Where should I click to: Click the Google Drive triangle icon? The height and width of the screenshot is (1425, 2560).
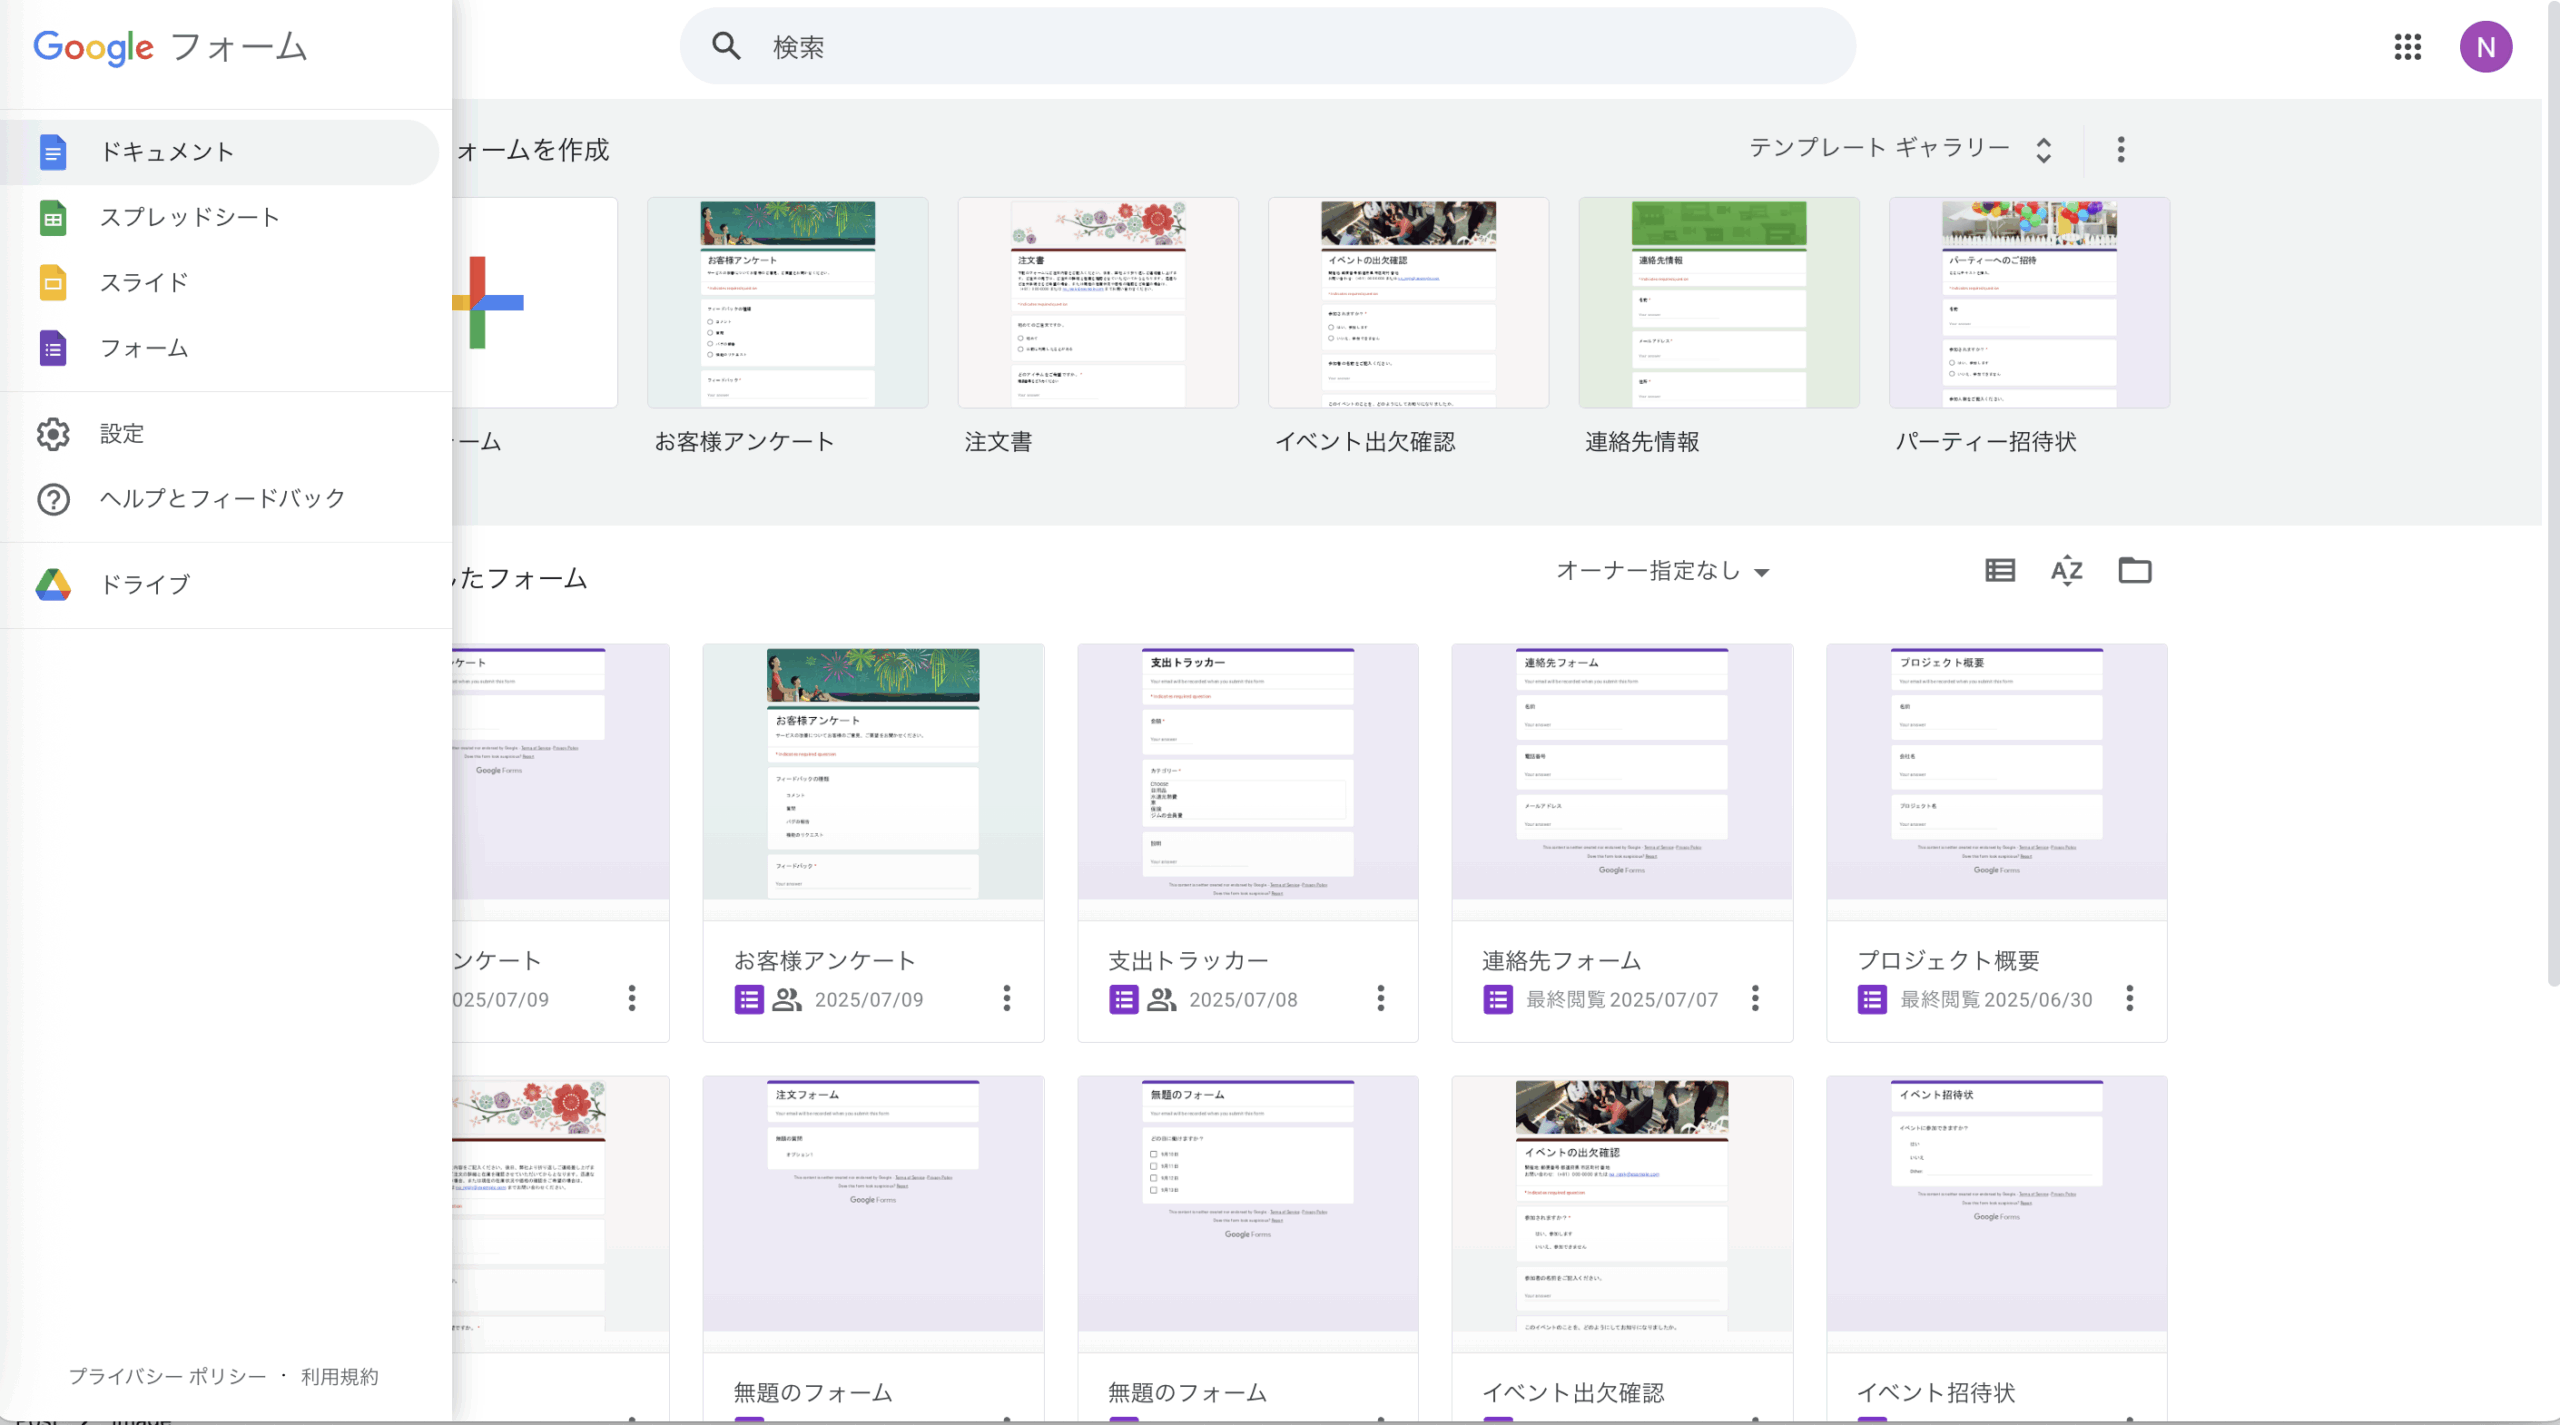53,584
